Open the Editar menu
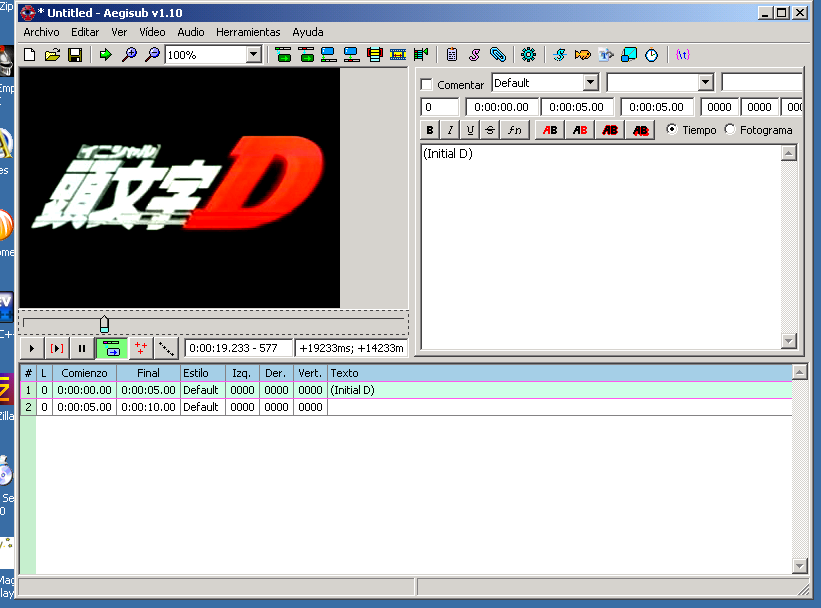This screenshot has width=821, height=608. pos(85,32)
